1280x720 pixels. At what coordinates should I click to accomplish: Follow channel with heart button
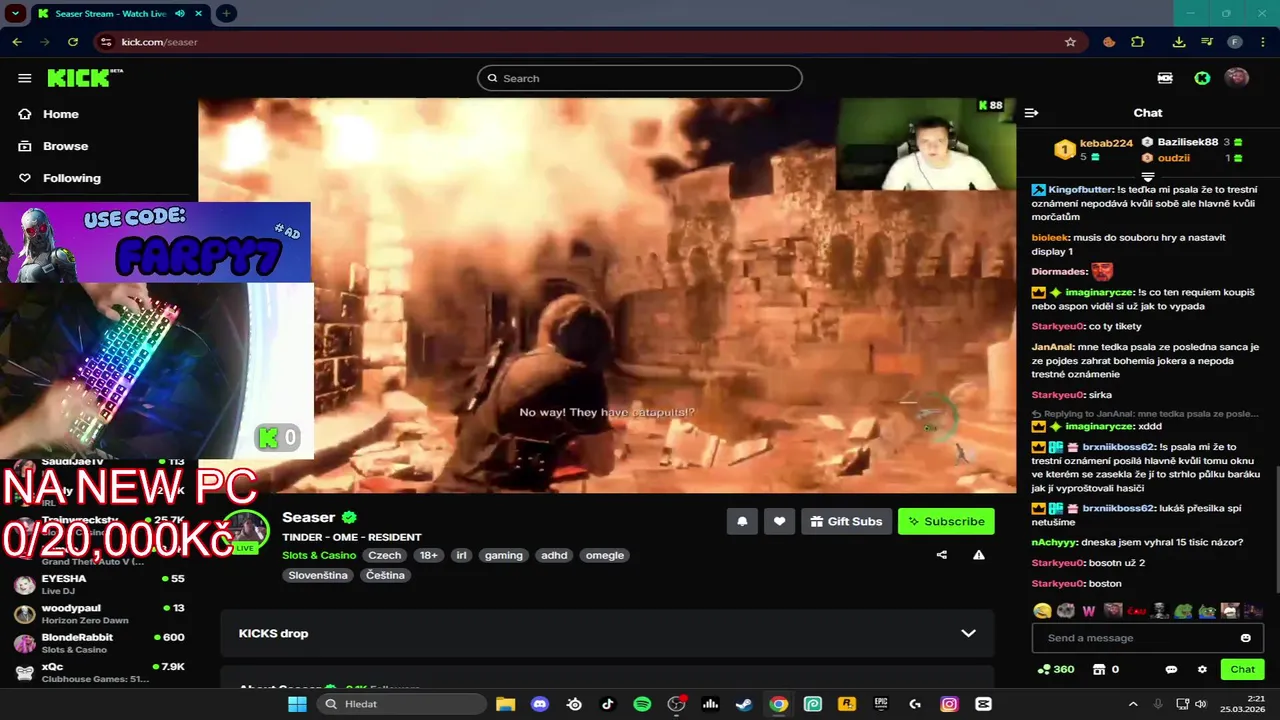[779, 521]
